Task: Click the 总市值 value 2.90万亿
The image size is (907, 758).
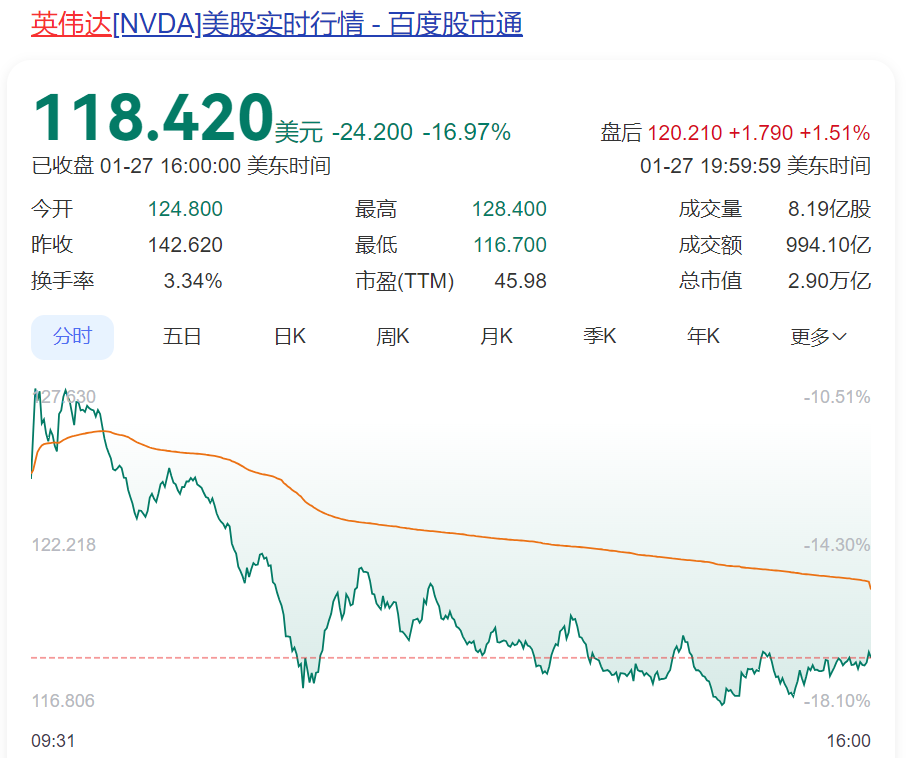Action: (829, 281)
